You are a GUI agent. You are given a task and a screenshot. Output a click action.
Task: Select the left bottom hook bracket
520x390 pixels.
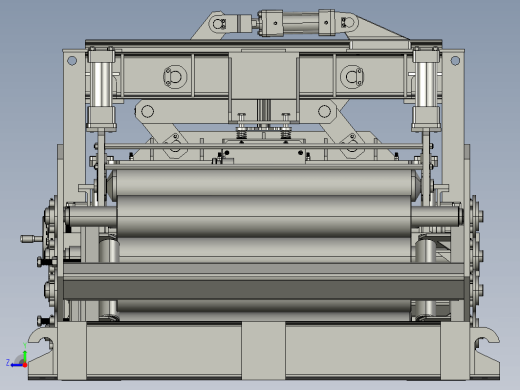pos(42,353)
